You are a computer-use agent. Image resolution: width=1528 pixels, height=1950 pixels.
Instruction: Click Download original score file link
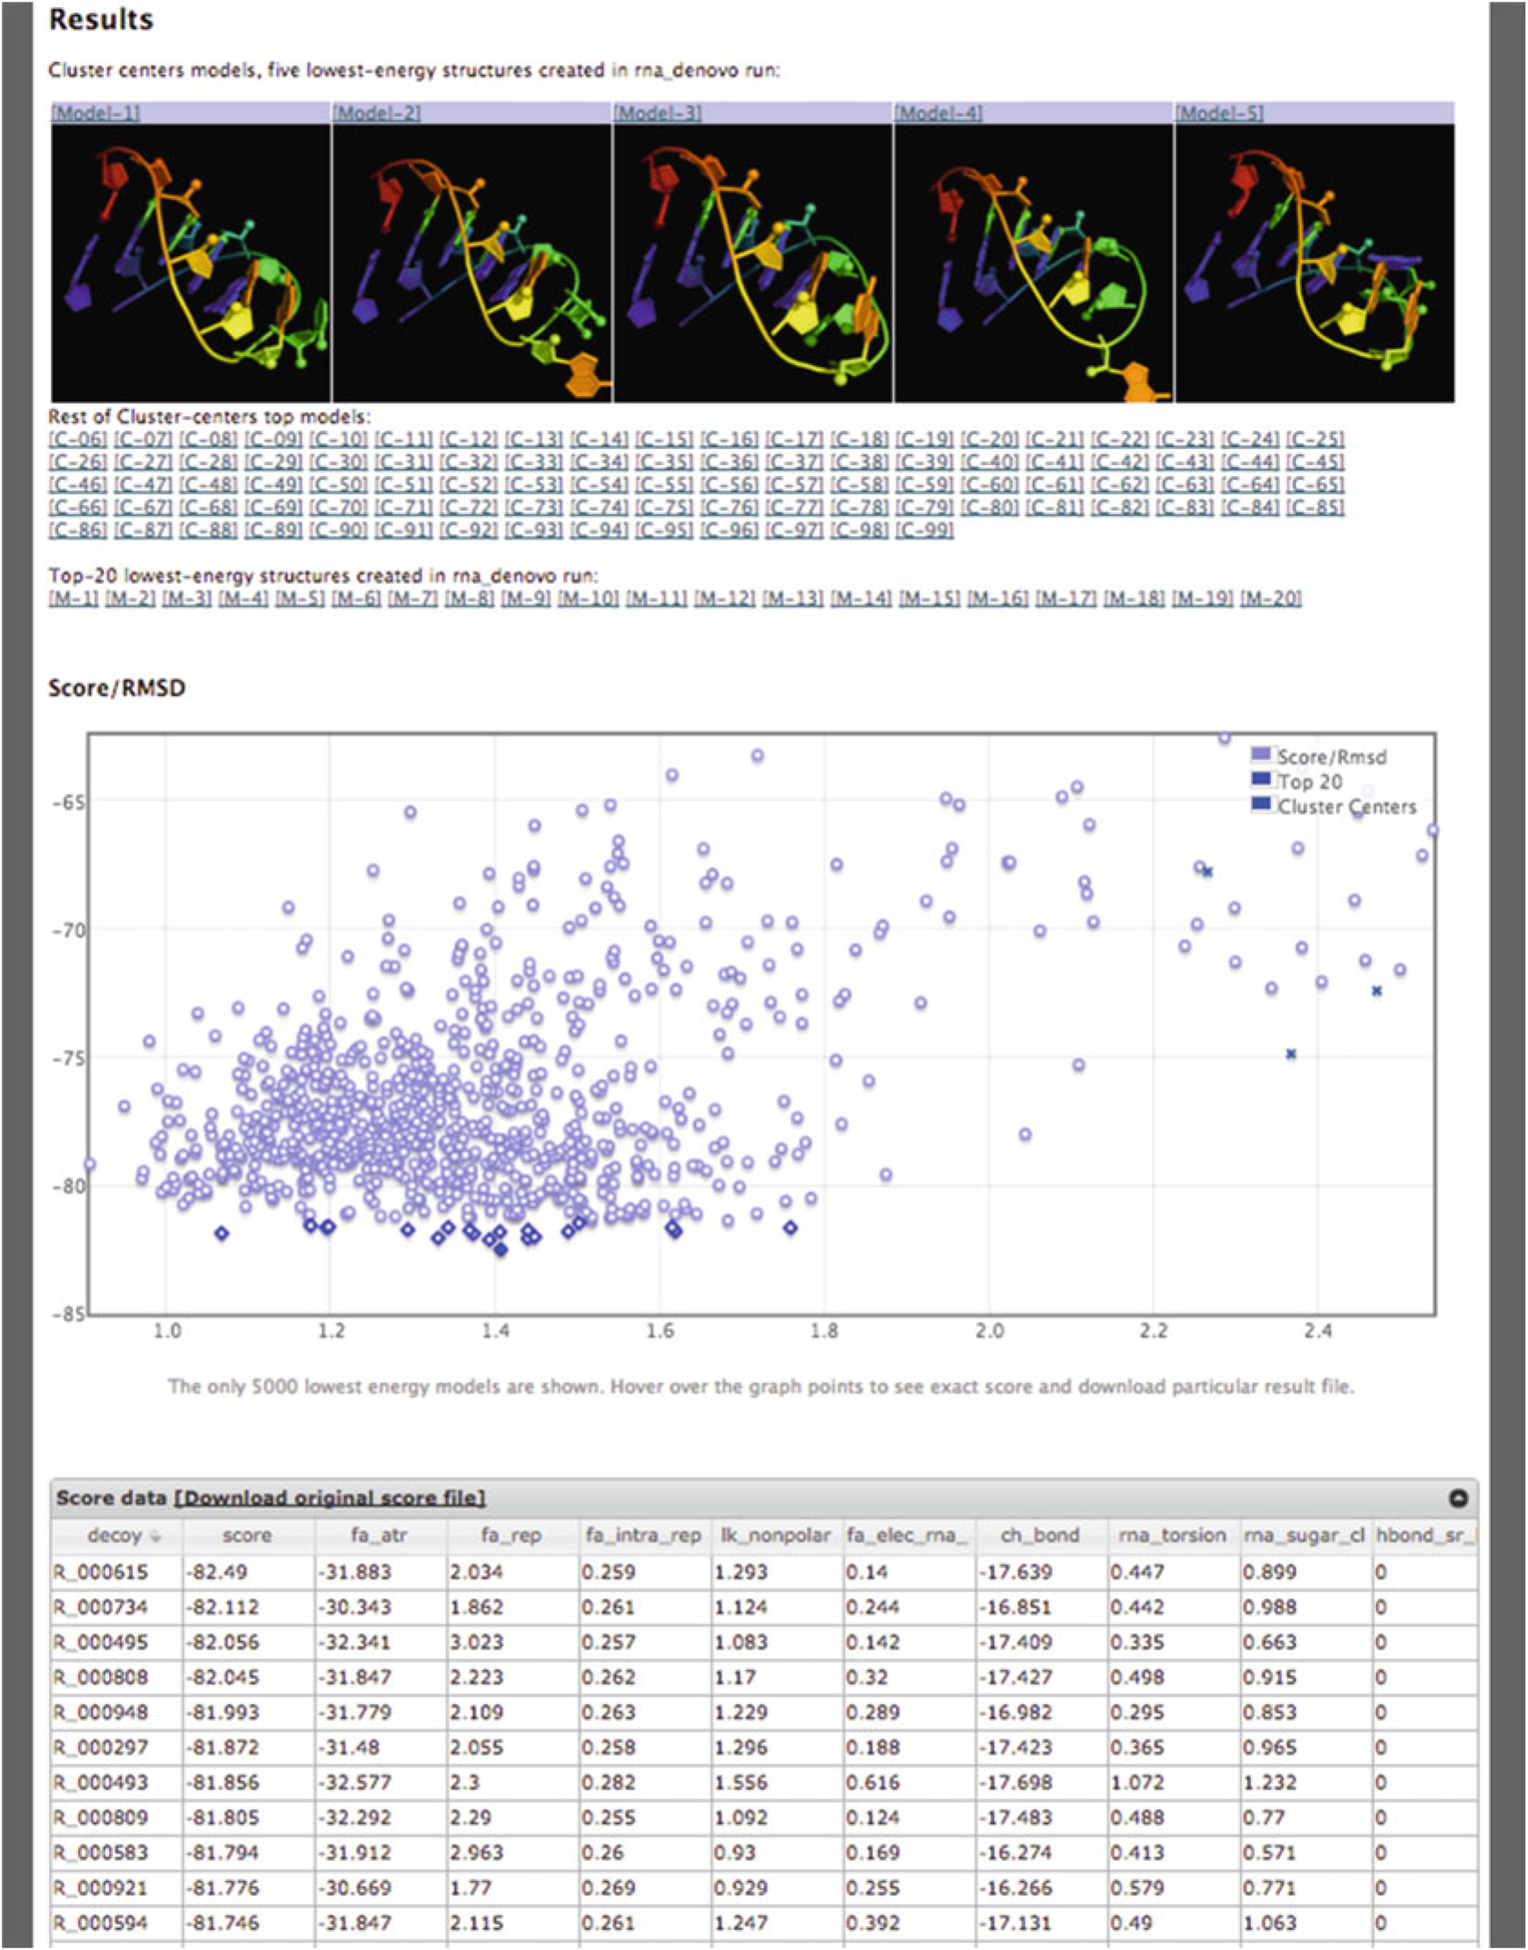pyautogui.click(x=330, y=1498)
